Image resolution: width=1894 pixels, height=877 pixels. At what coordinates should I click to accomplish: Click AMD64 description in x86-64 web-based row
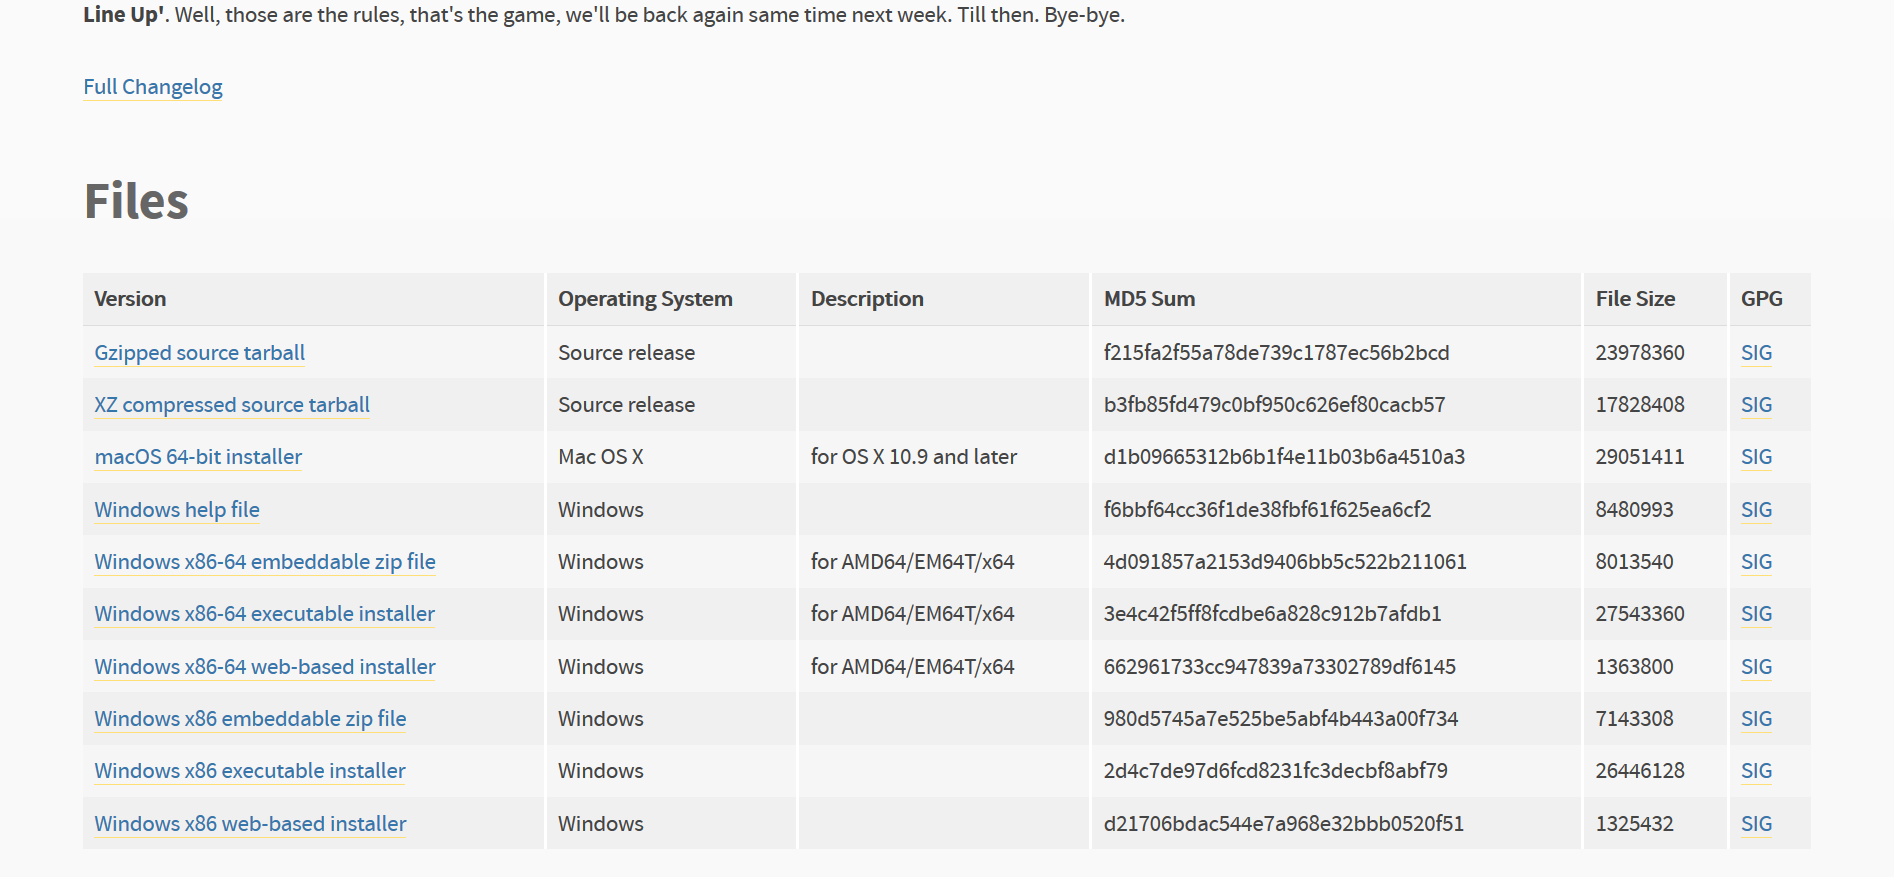click(913, 667)
